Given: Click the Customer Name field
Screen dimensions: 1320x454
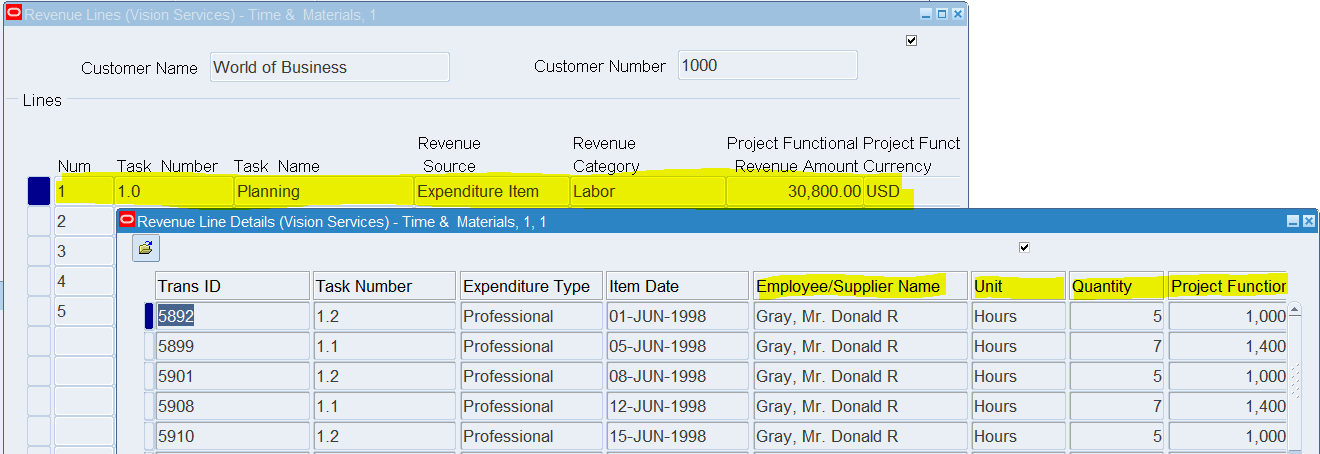Looking at the screenshot, I should [330, 67].
